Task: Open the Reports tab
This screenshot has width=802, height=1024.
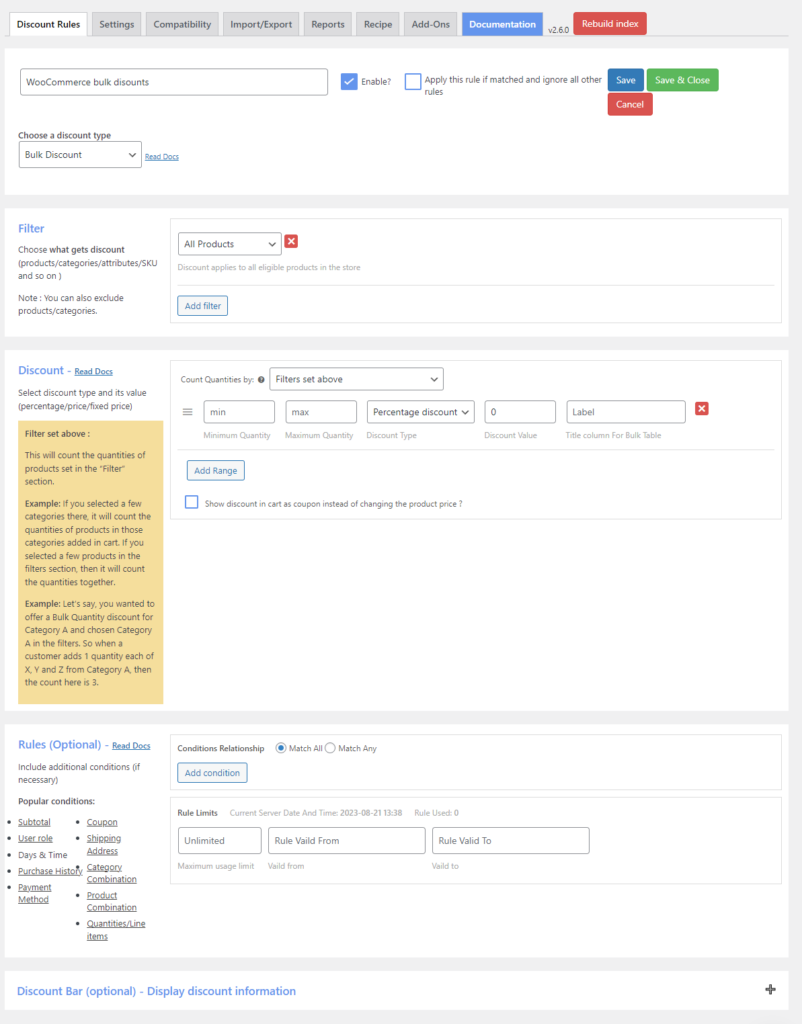Action: (x=327, y=24)
